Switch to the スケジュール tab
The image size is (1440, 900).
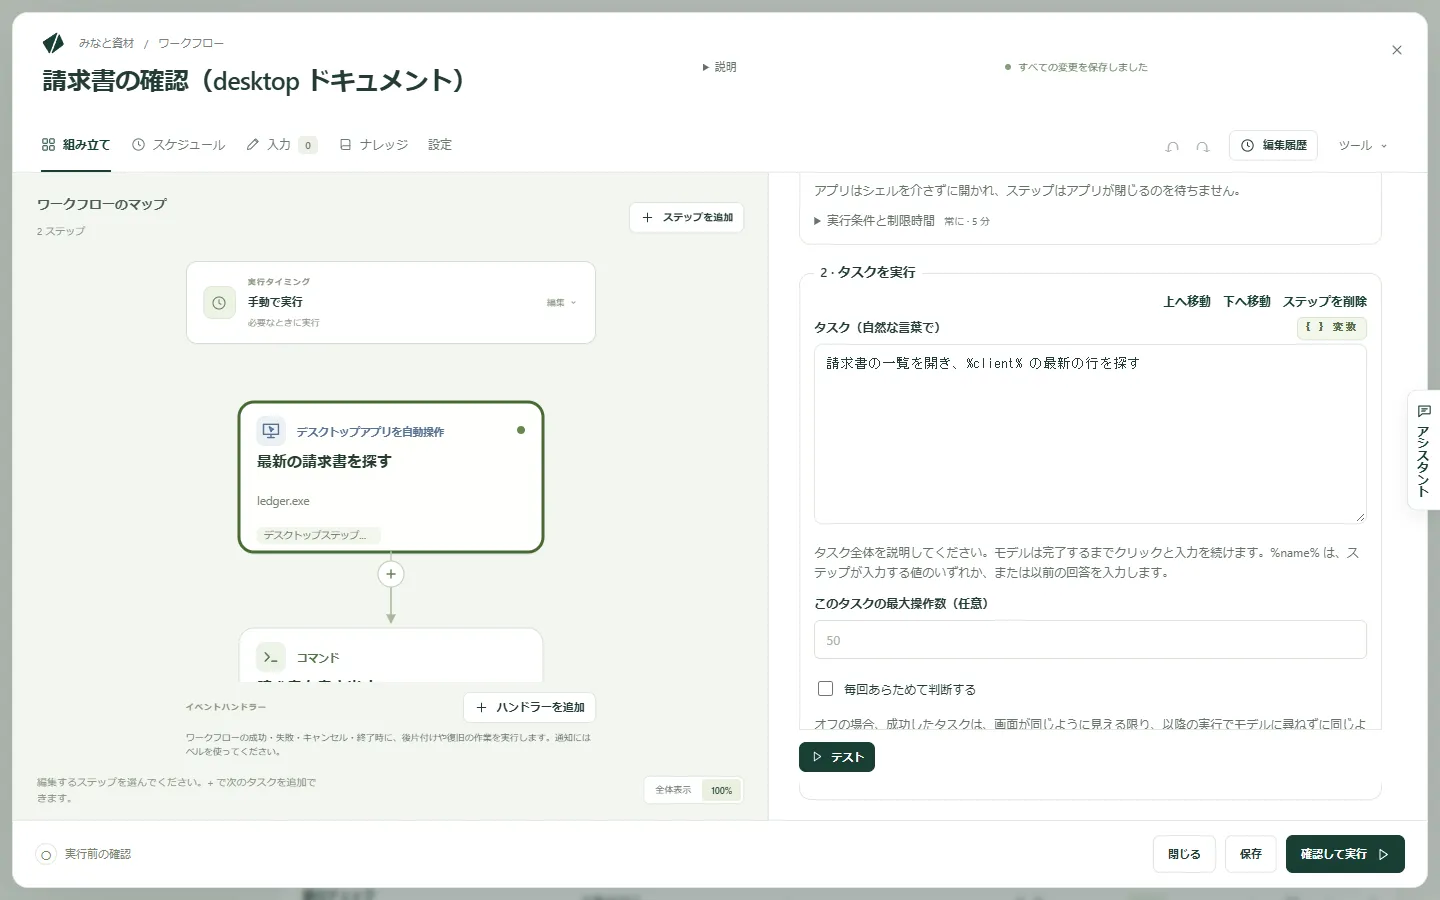[179, 145]
